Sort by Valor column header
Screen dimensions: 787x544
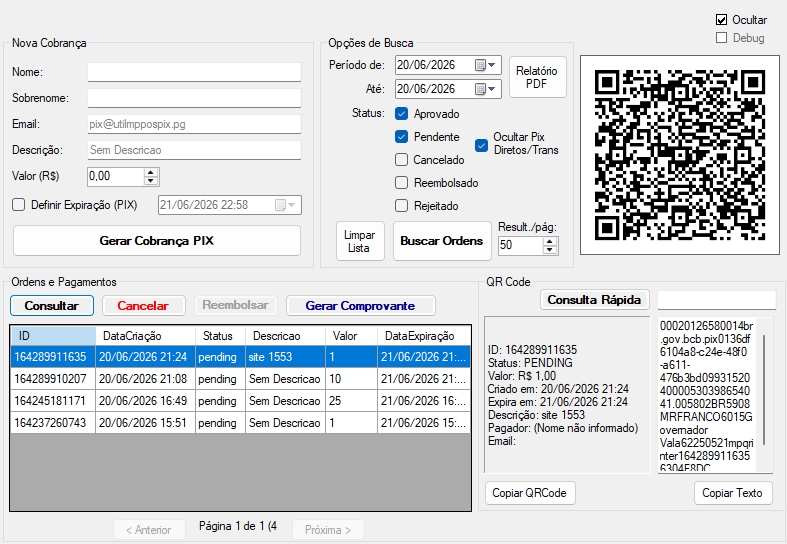(x=351, y=336)
